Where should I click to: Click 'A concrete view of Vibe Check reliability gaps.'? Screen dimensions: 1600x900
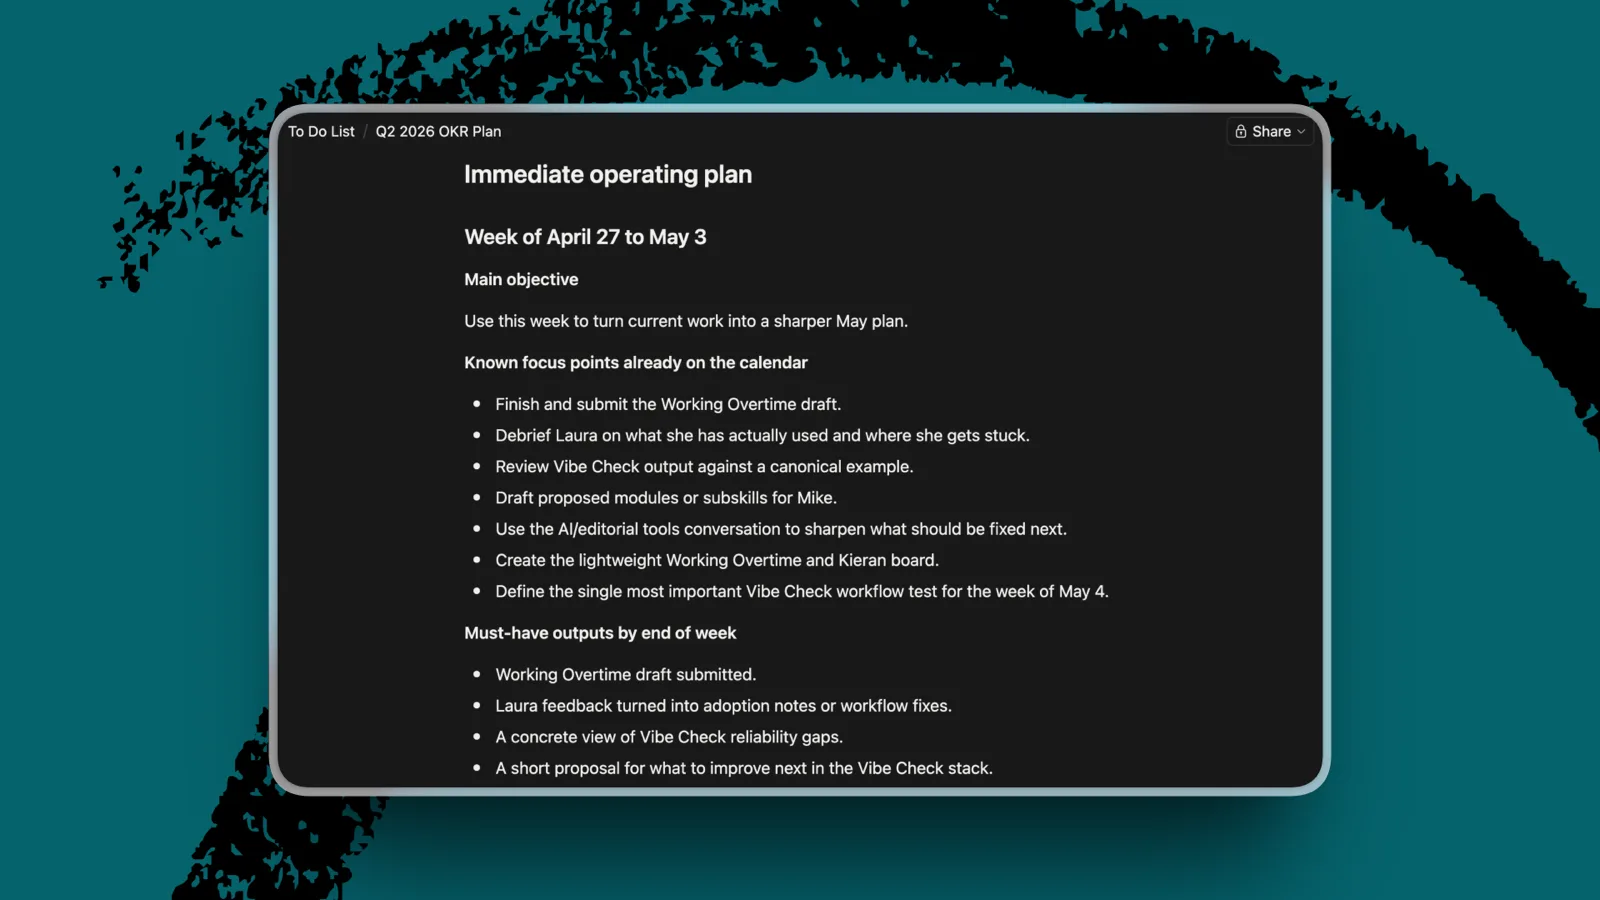669,737
